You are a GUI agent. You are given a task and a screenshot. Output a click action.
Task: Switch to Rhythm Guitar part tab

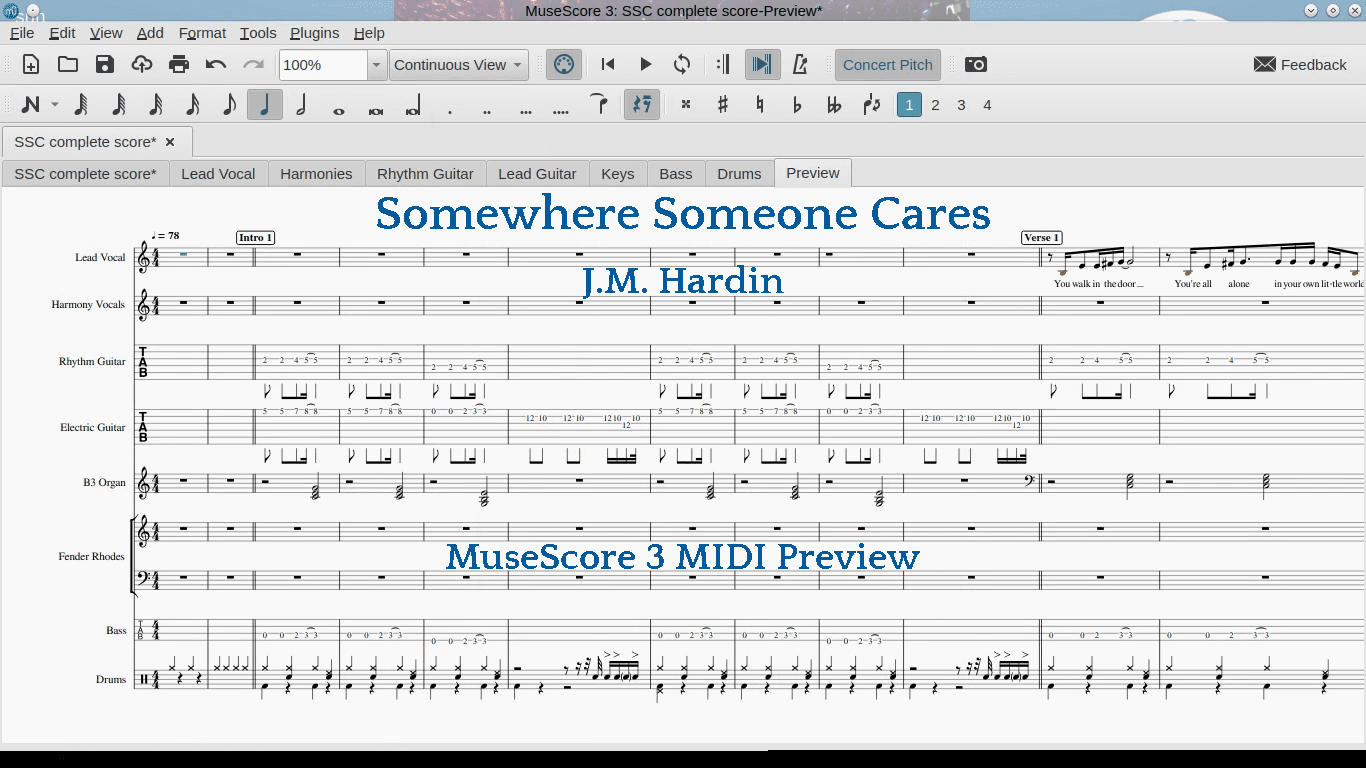[425, 174]
